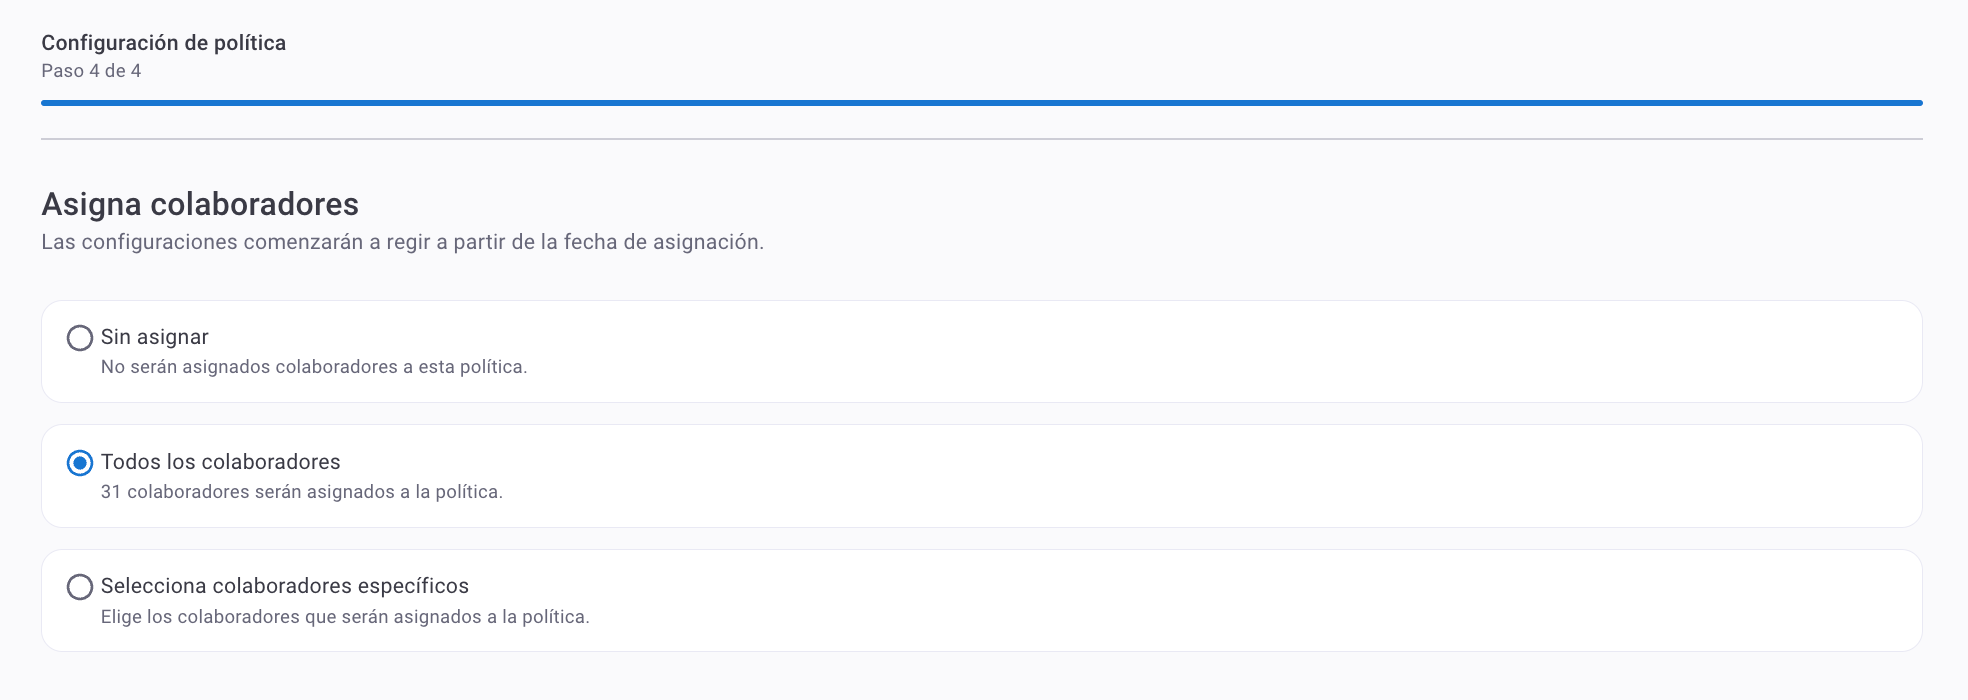Click the blue step progress bar
The image size is (1968, 700).
pos(981,103)
